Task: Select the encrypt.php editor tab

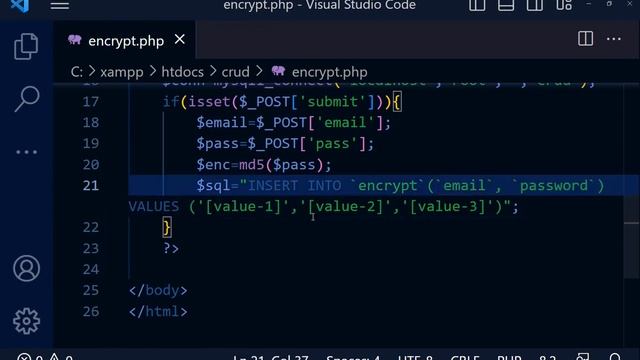Action: coord(124,40)
